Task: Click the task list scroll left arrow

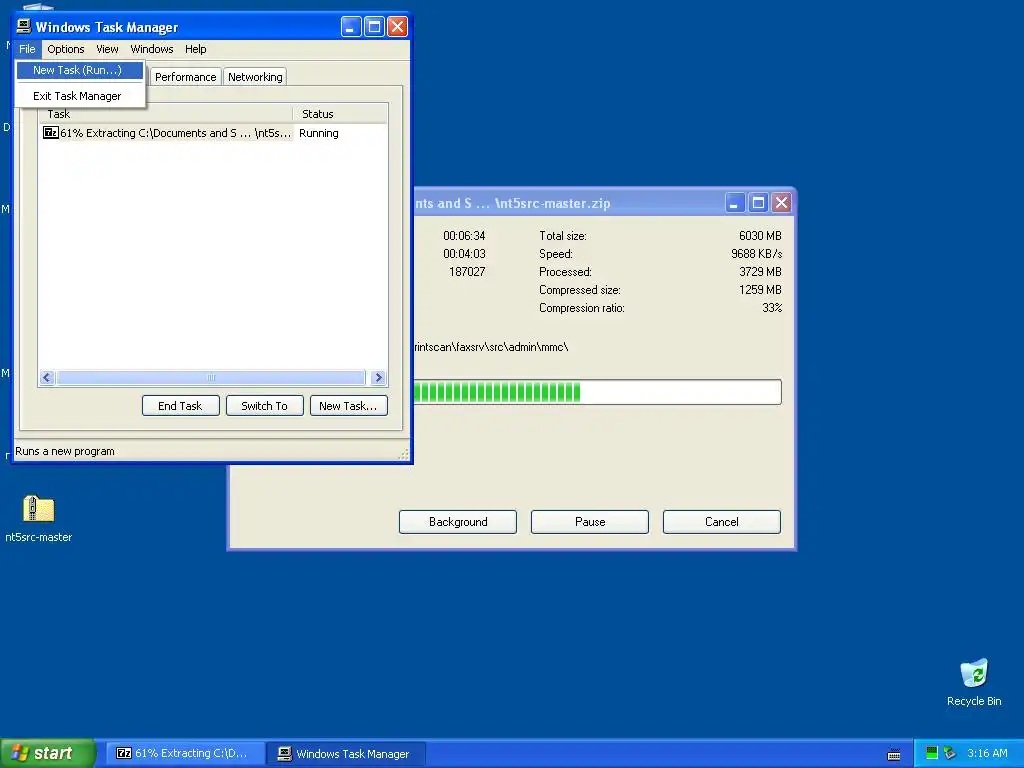Action: coord(47,377)
